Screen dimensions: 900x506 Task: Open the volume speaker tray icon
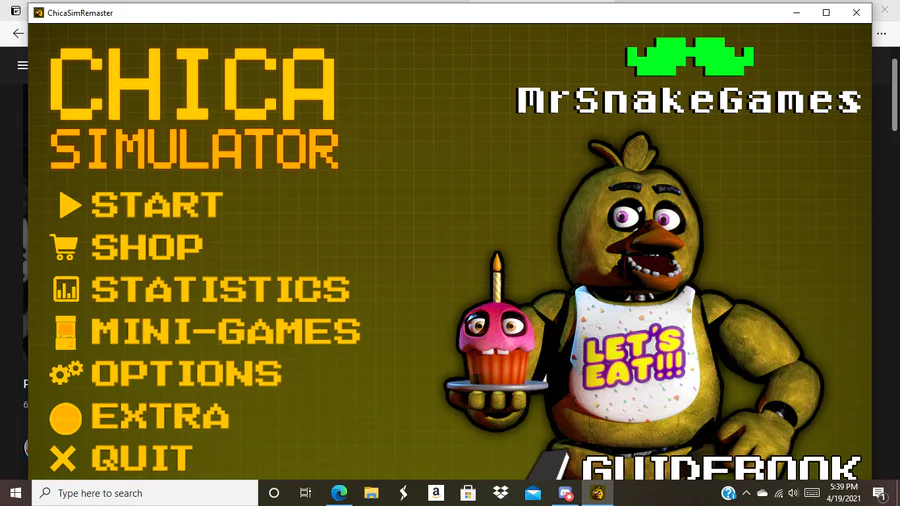[793, 493]
